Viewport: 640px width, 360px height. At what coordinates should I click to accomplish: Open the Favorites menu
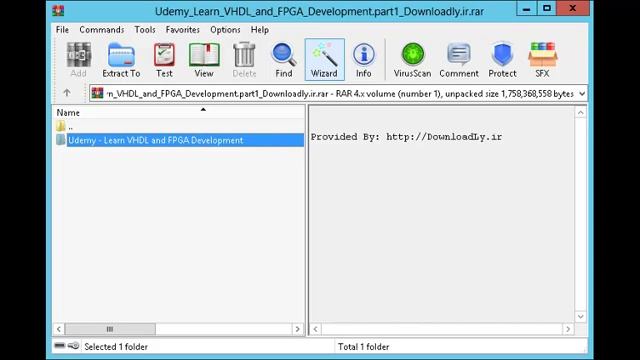point(182,30)
